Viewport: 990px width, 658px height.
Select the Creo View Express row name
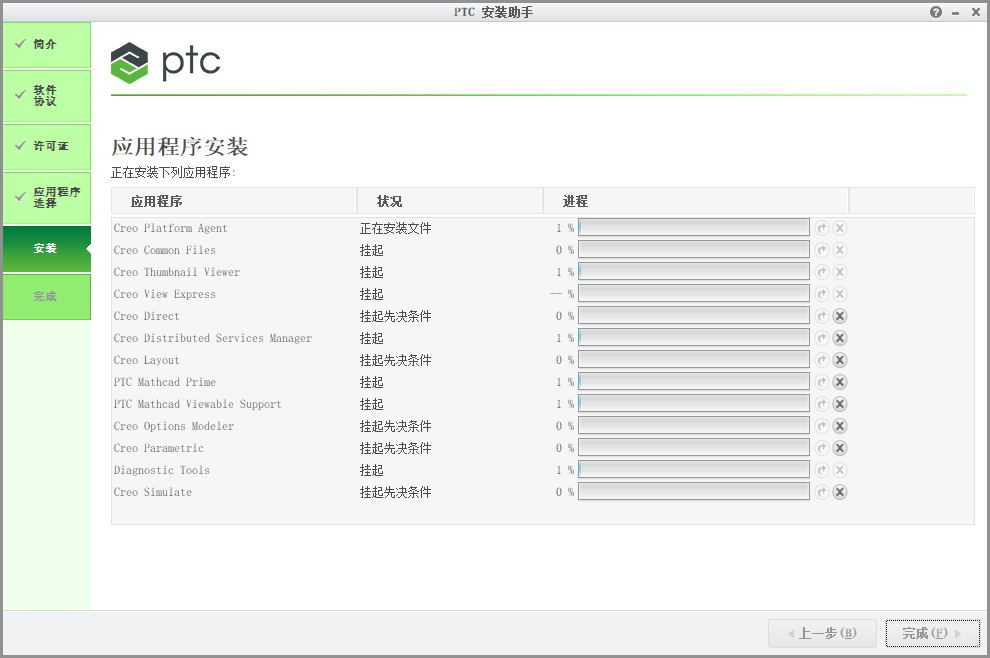(165, 295)
